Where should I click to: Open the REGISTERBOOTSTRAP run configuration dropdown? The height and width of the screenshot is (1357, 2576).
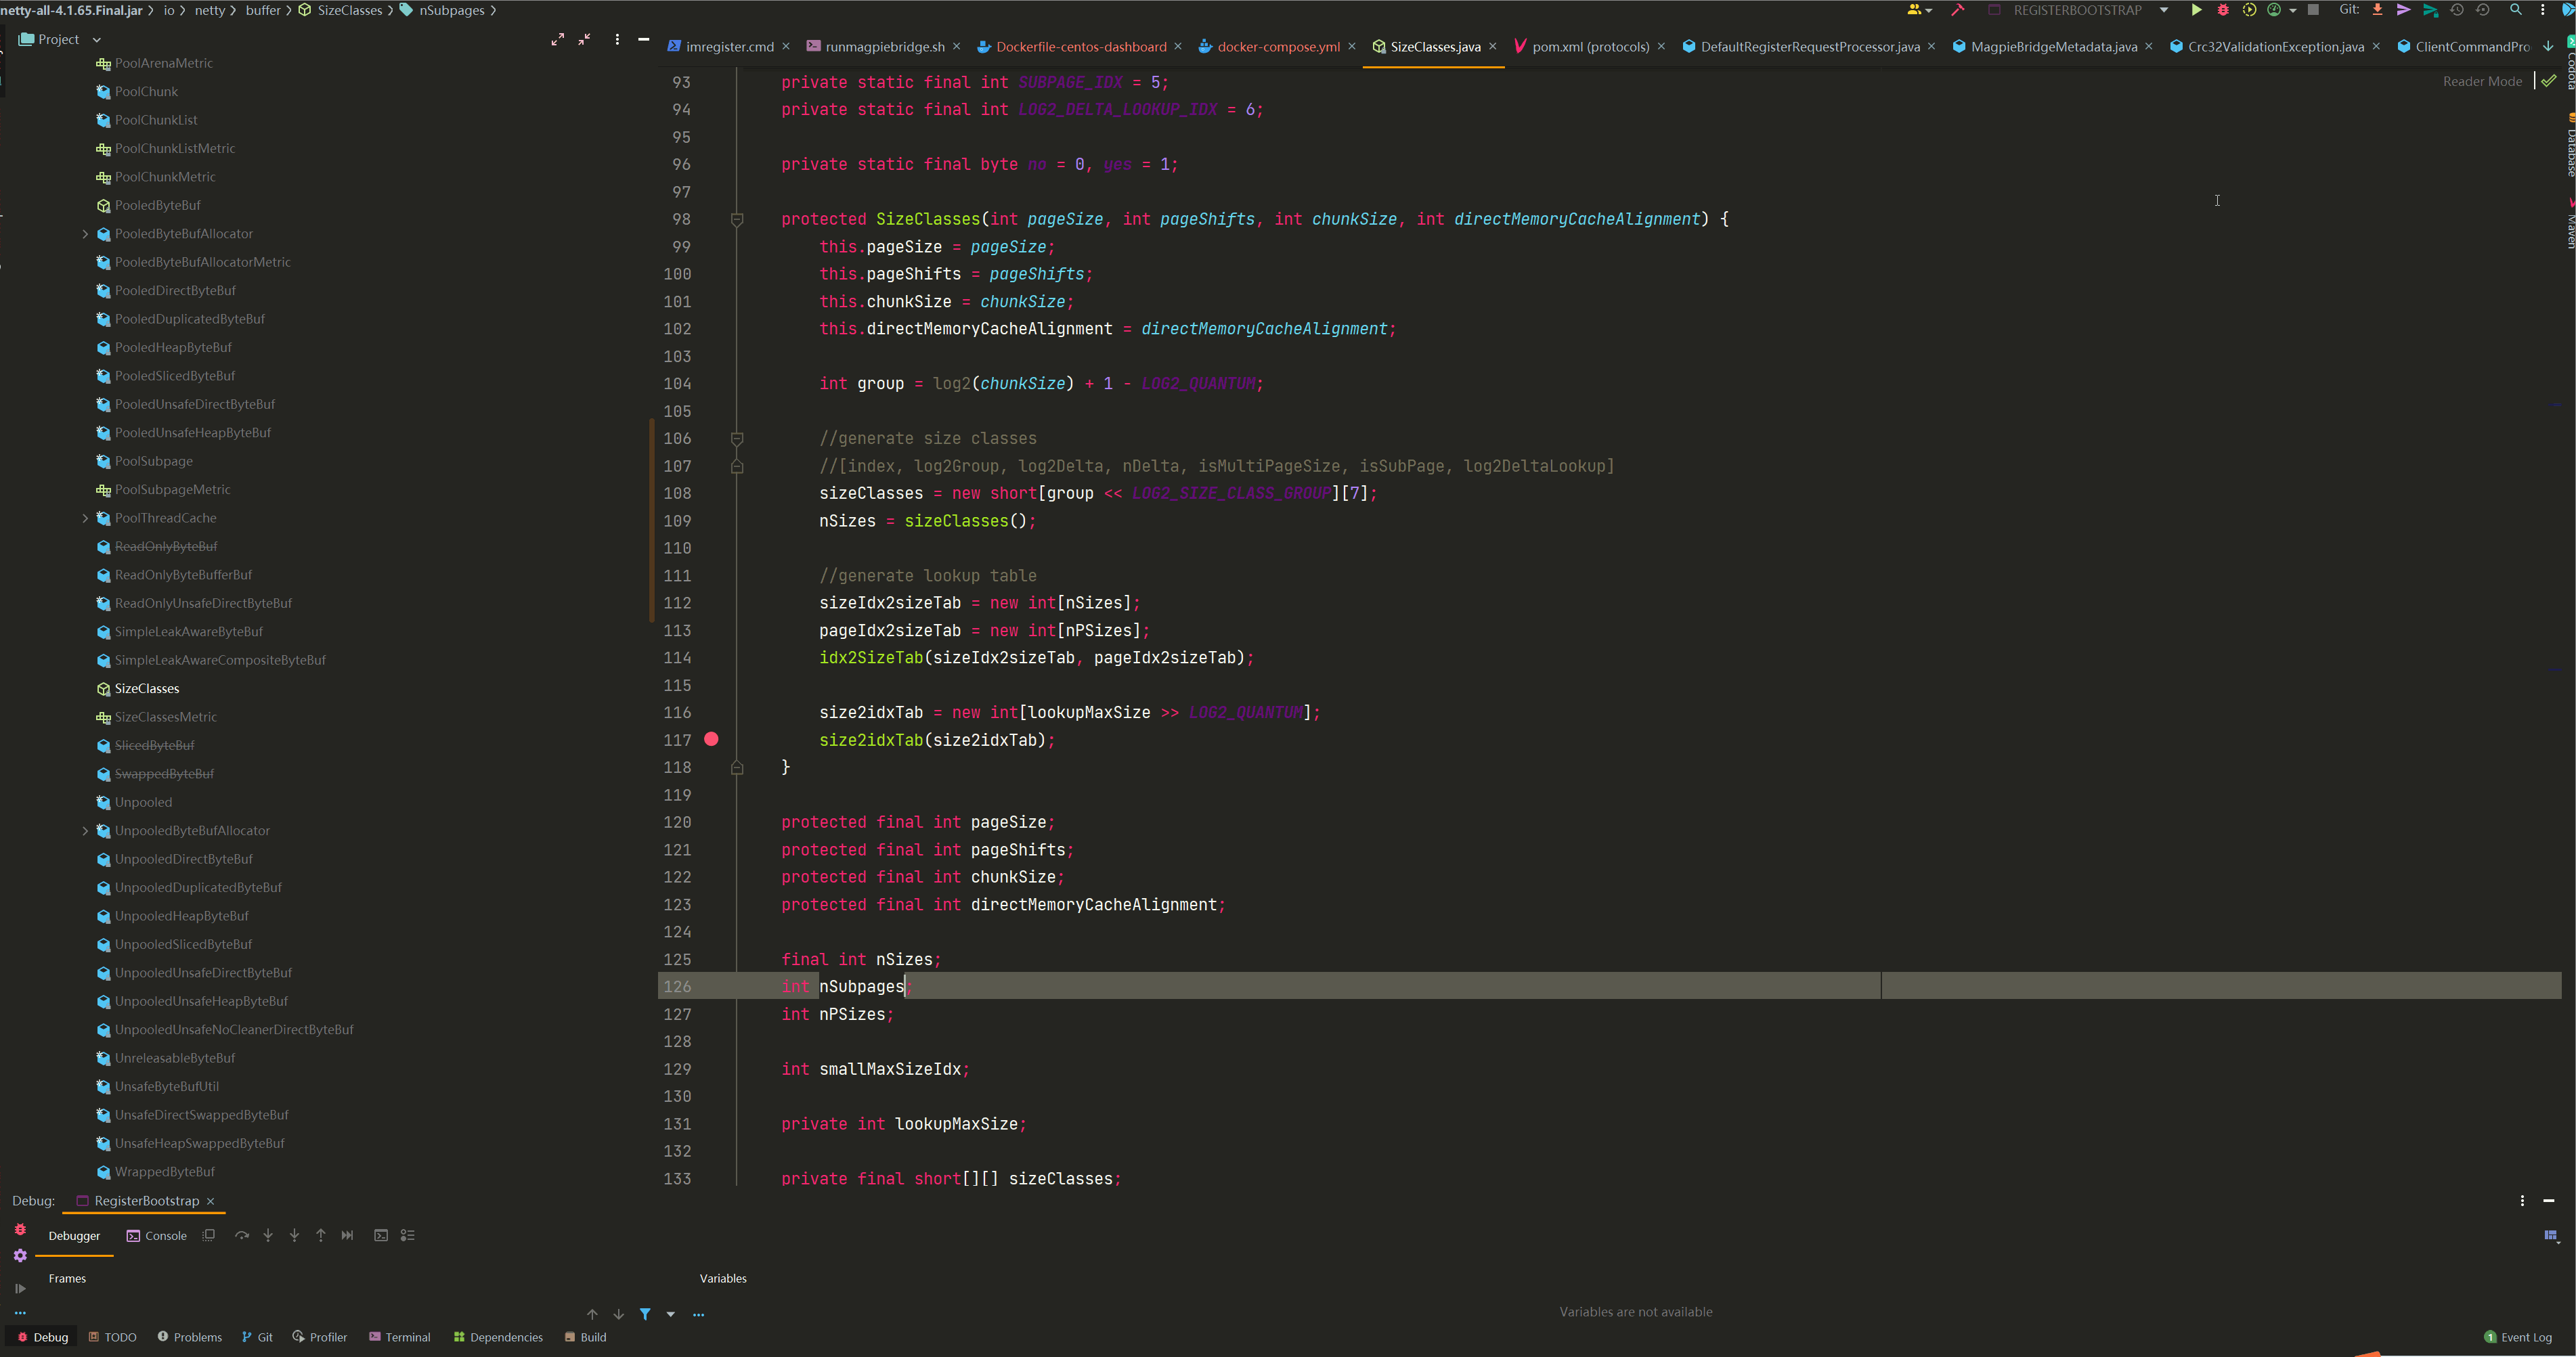pyautogui.click(x=2163, y=10)
